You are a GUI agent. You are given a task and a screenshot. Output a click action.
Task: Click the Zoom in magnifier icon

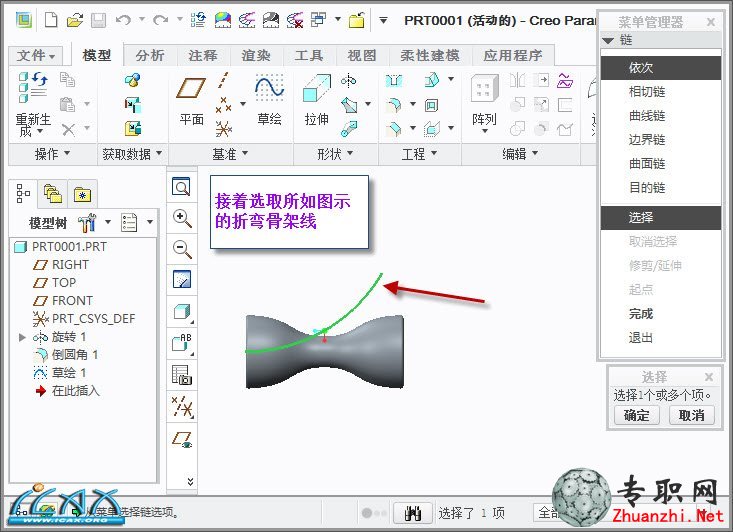(182, 218)
